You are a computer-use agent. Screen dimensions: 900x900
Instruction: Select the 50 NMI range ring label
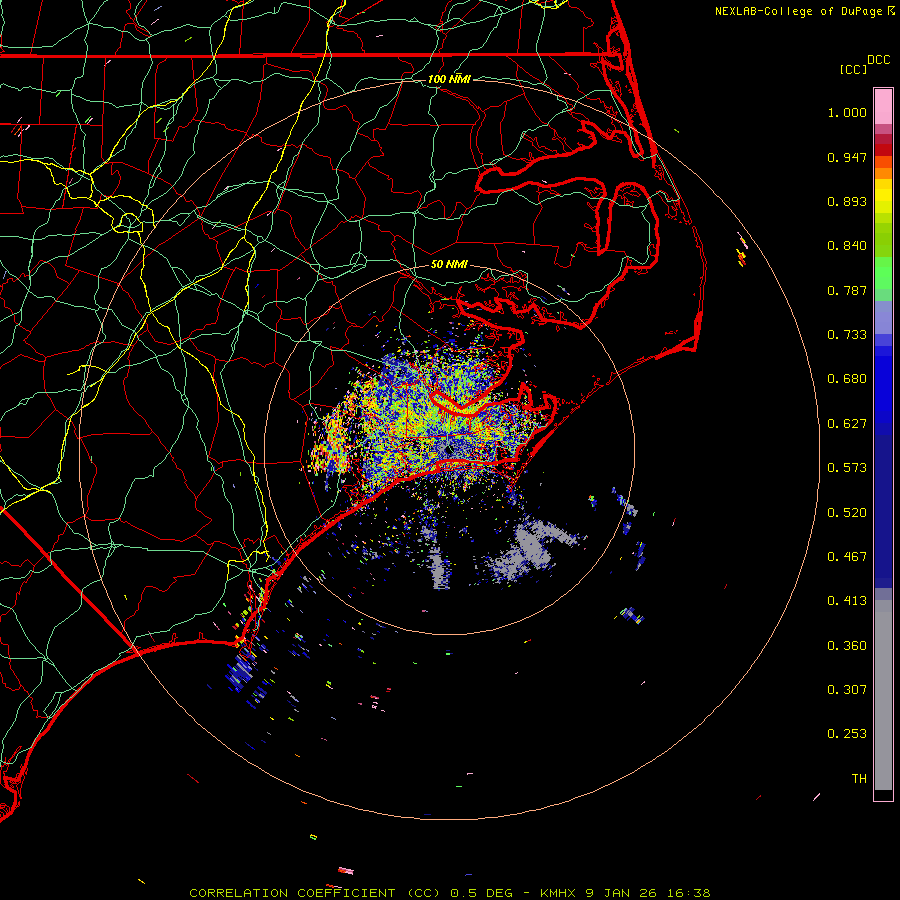449,264
